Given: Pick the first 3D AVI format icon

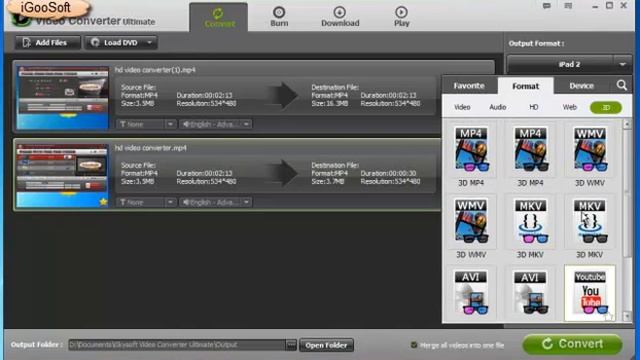Looking at the screenshot, I should click(x=471, y=293).
